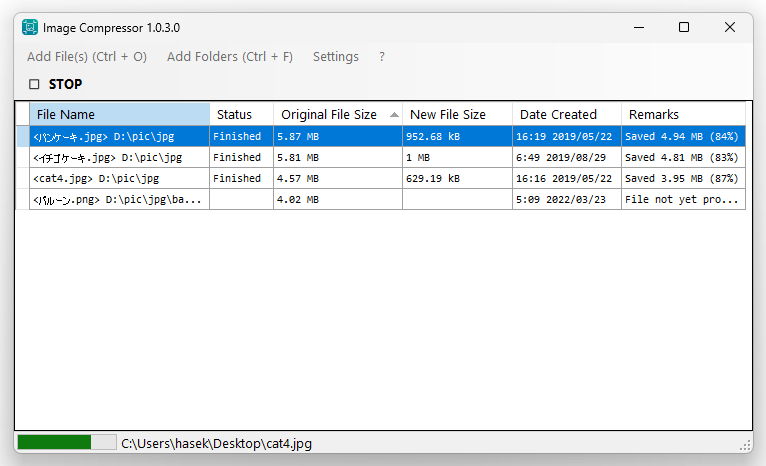Sort by Original File Size column header
The height and width of the screenshot is (466, 766).
click(338, 114)
